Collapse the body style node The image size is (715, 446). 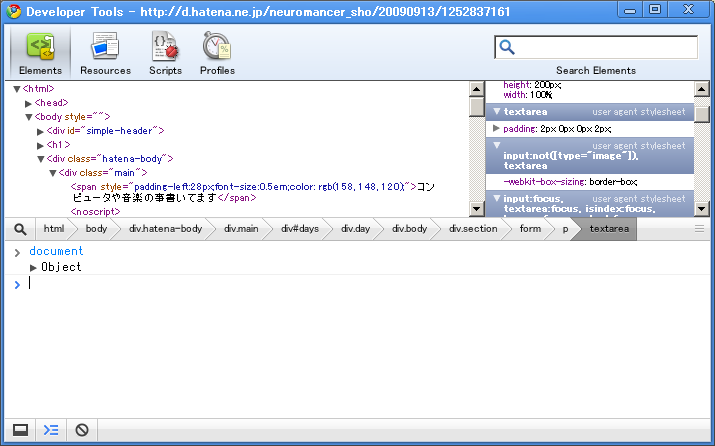pos(28,117)
